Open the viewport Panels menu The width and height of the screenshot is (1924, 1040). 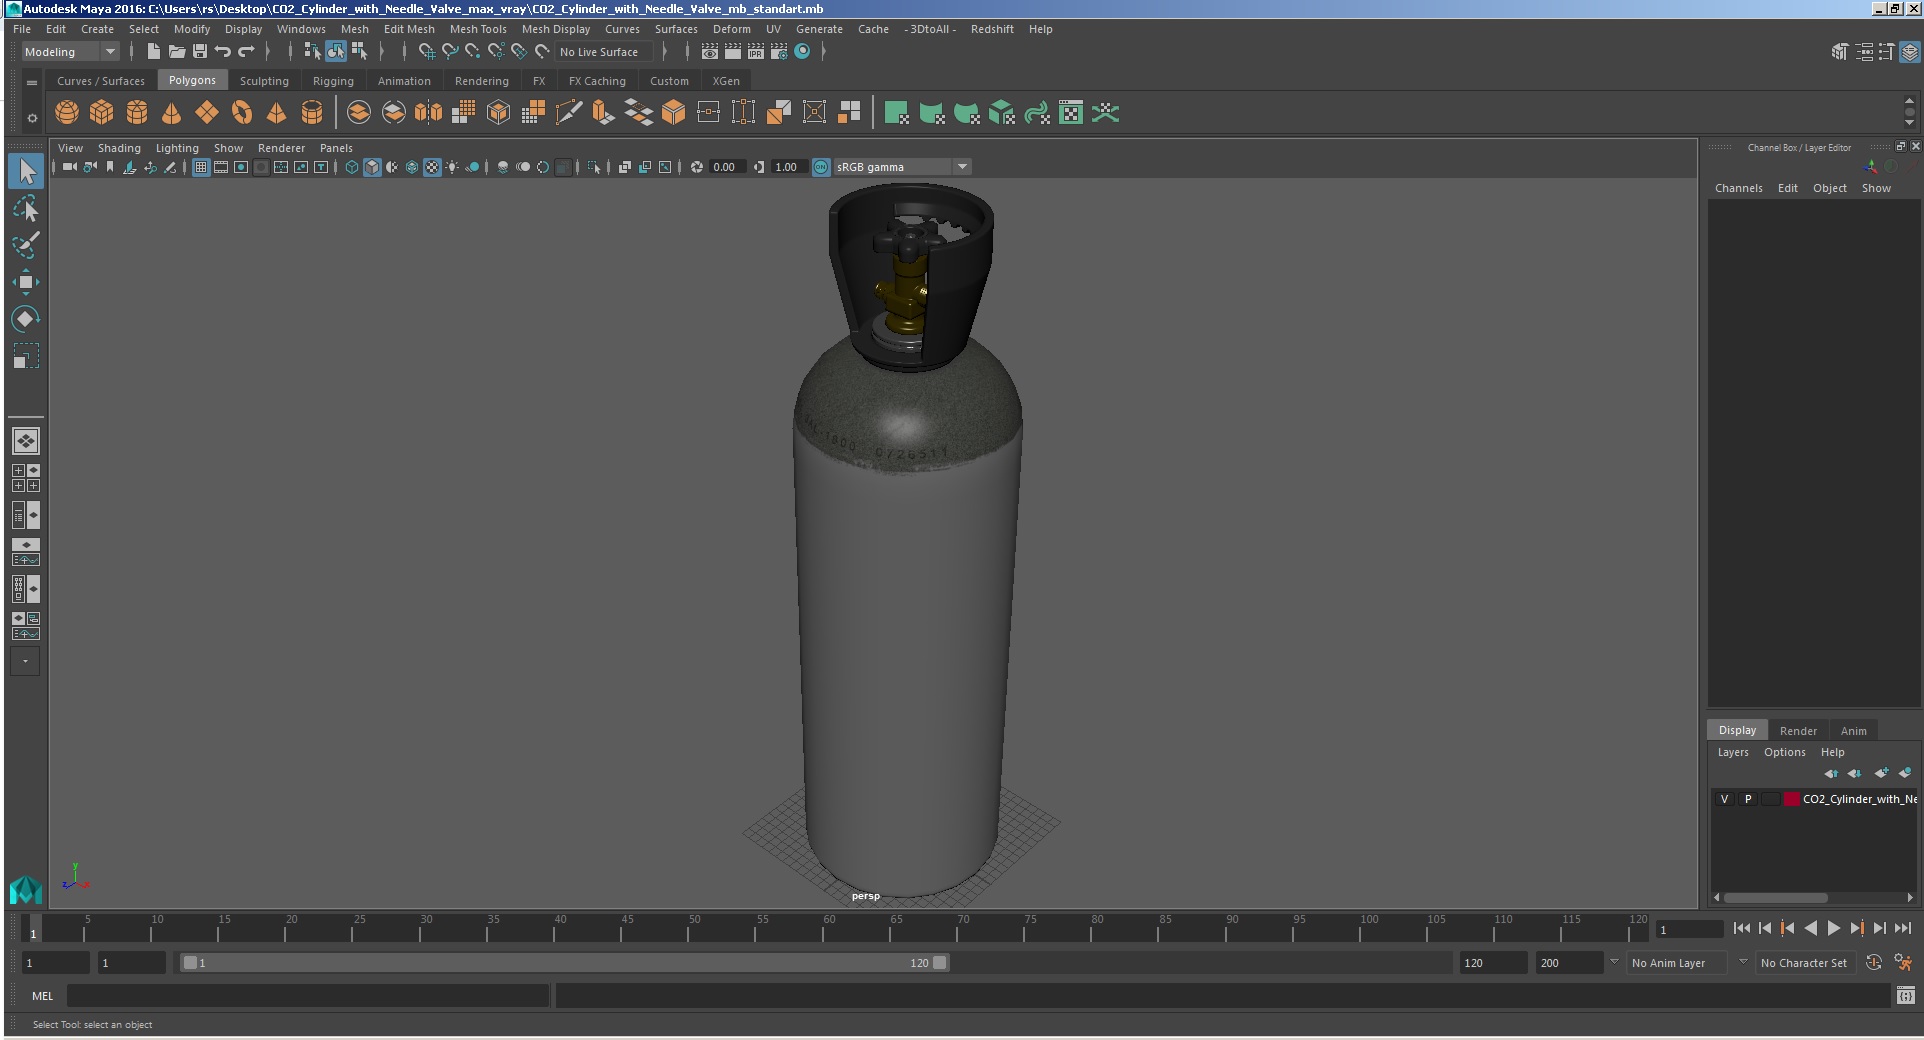pyautogui.click(x=336, y=148)
